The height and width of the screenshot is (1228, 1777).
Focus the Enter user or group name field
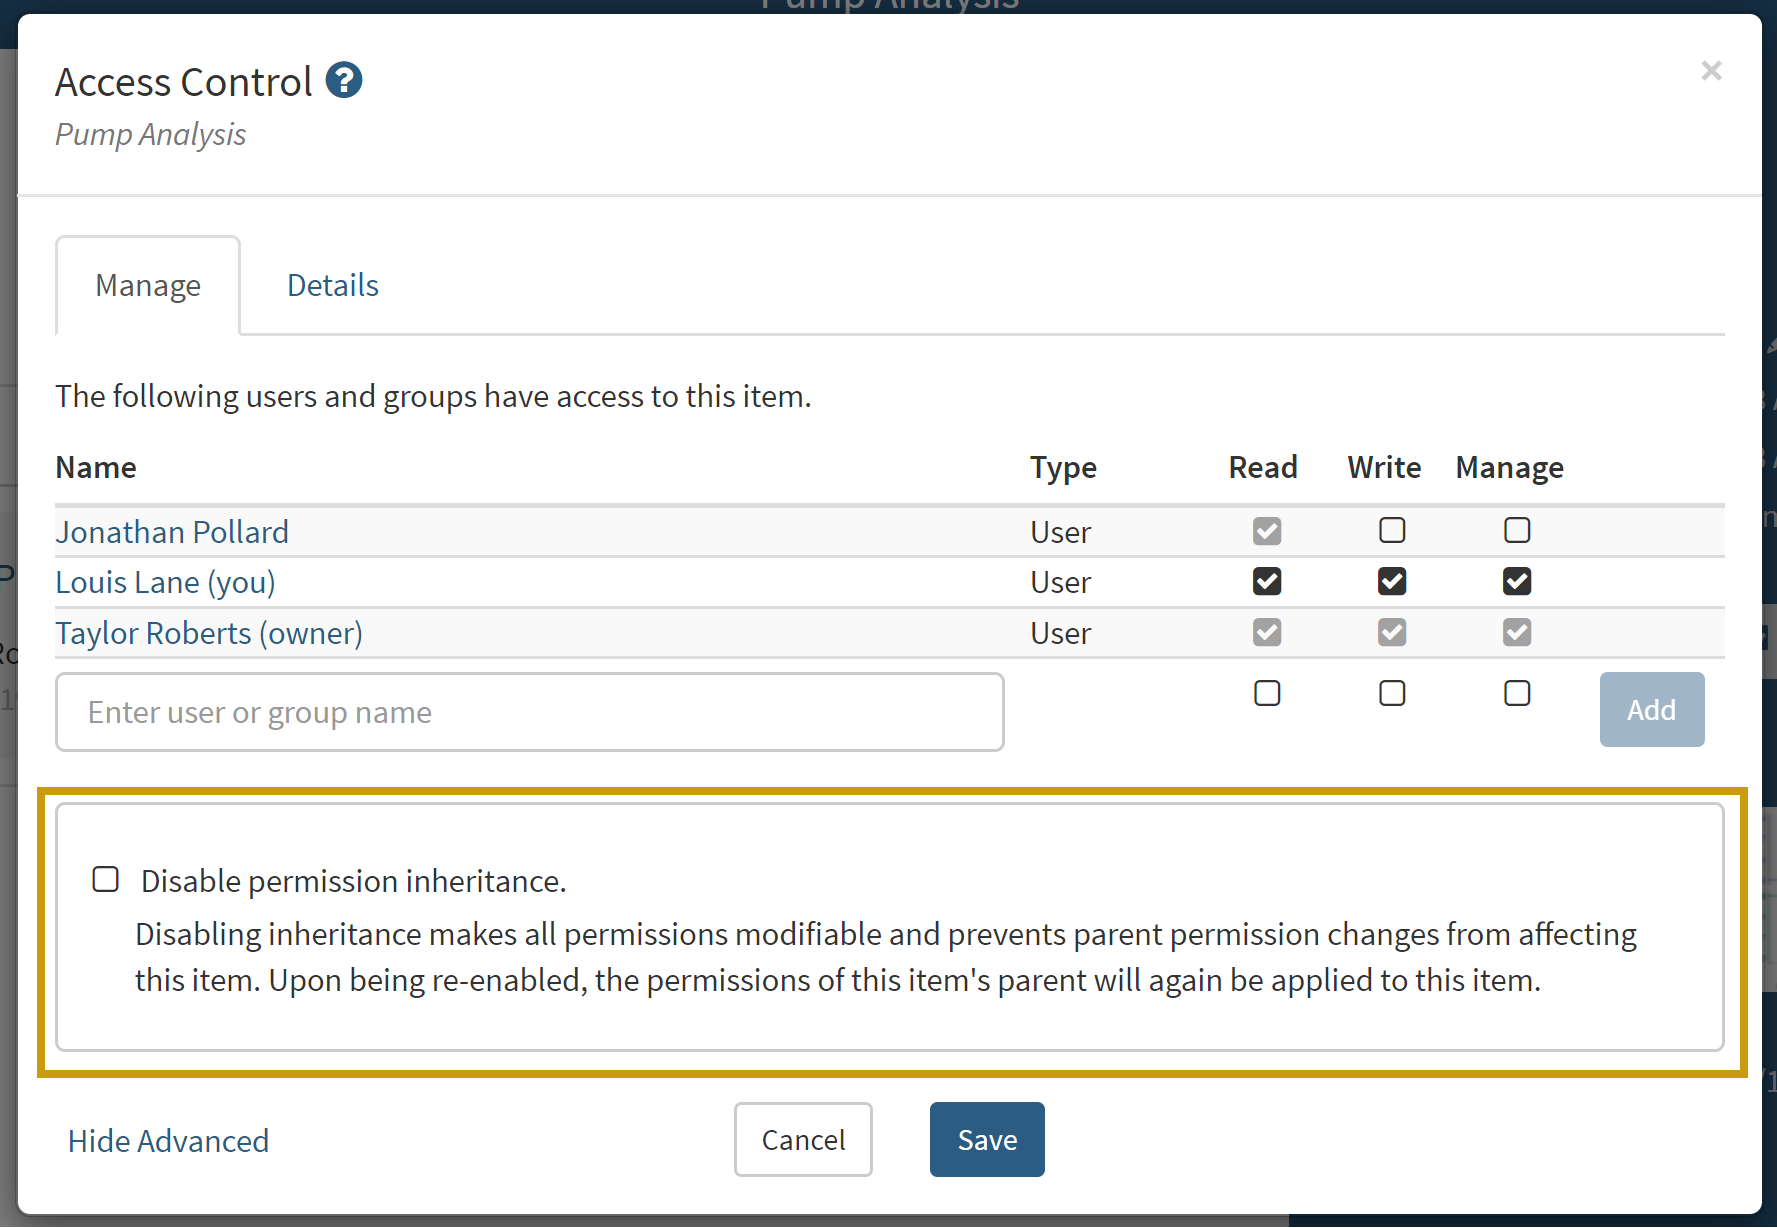pyautogui.click(x=529, y=712)
